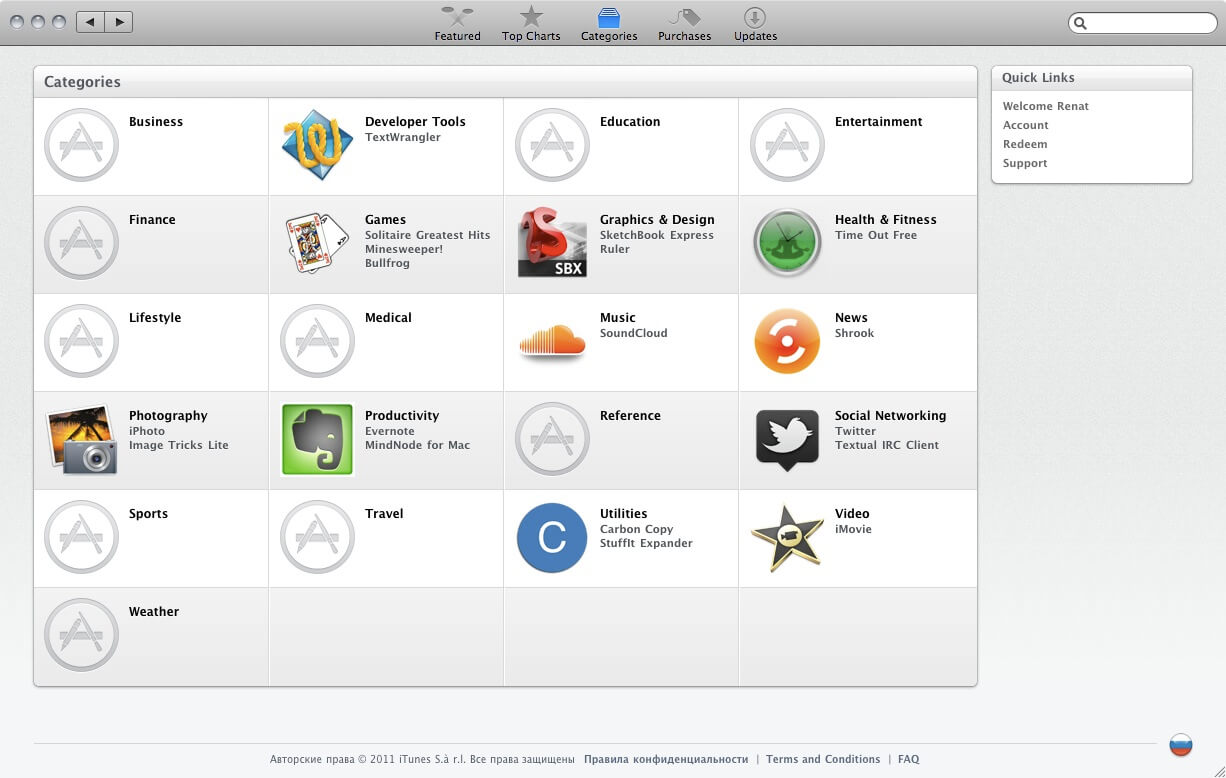Open the Graphics & Design category title
This screenshot has height=778, width=1226.
[x=657, y=219]
